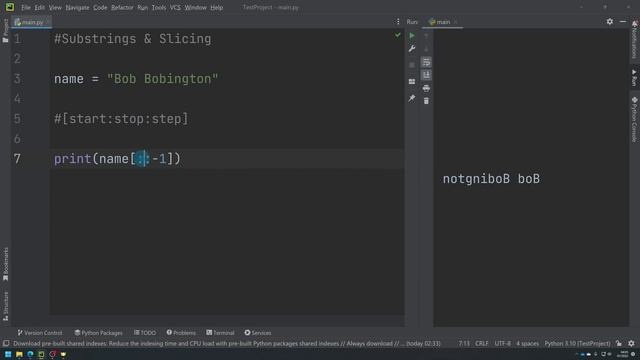Image resolution: width=640 pixels, height=360 pixels.
Task: Click the #[start:stop:step] comment line
Action: 121,119
